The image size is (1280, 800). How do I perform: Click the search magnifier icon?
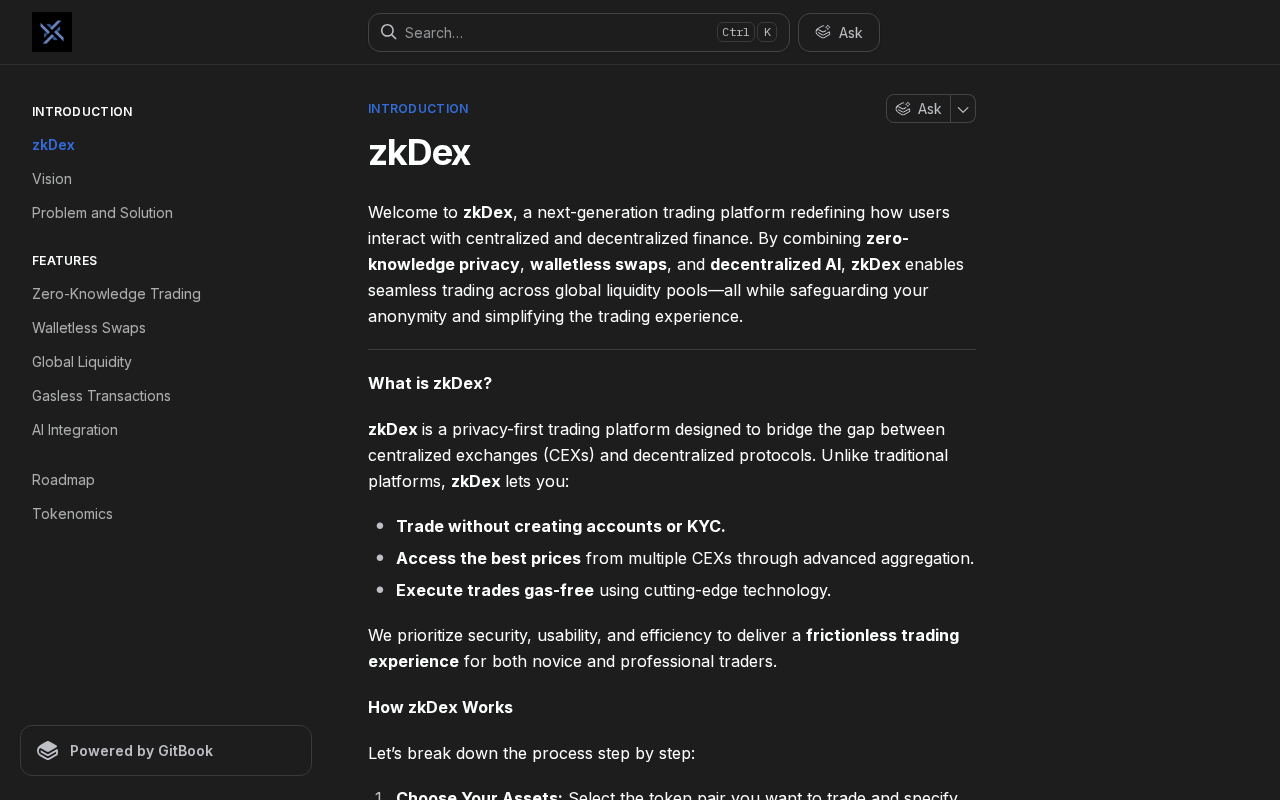389,32
